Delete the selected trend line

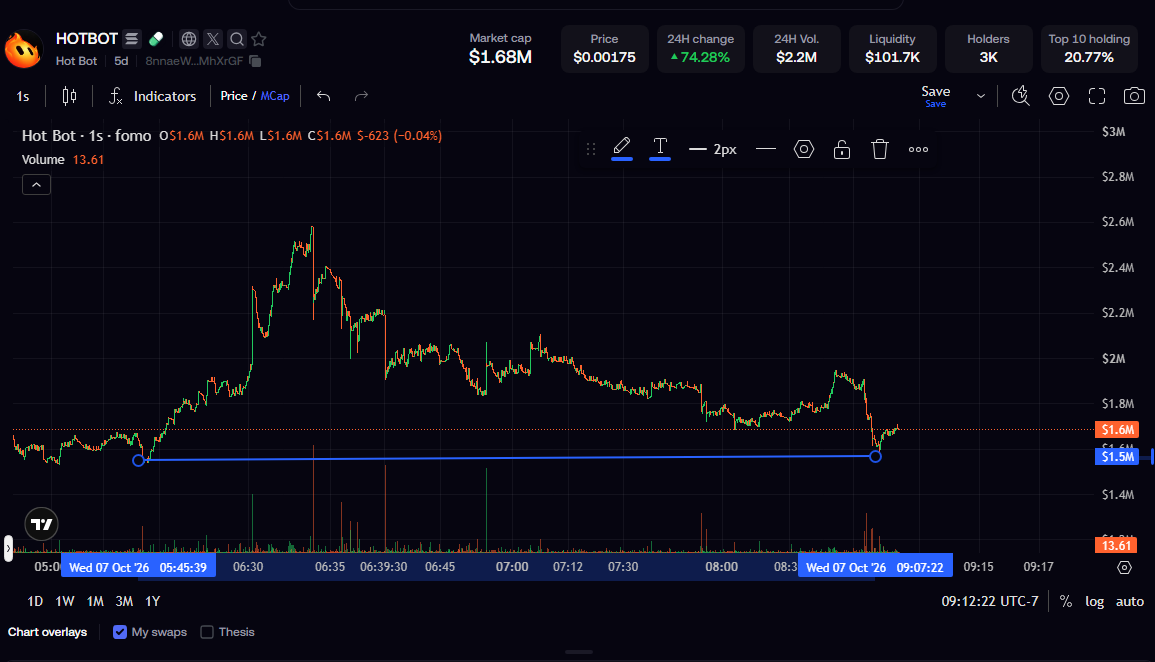tap(880, 149)
